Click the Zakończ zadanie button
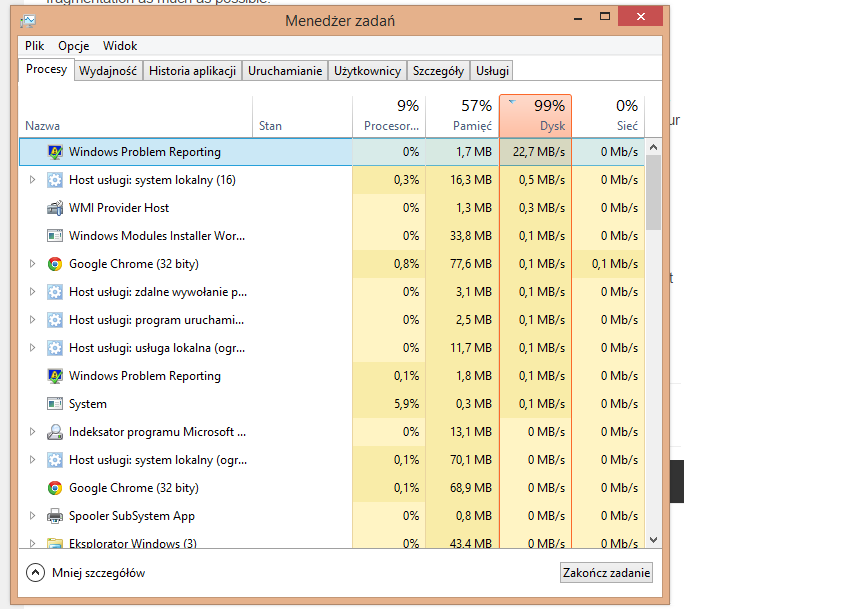The height and width of the screenshot is (609, 864). (606, 573)
